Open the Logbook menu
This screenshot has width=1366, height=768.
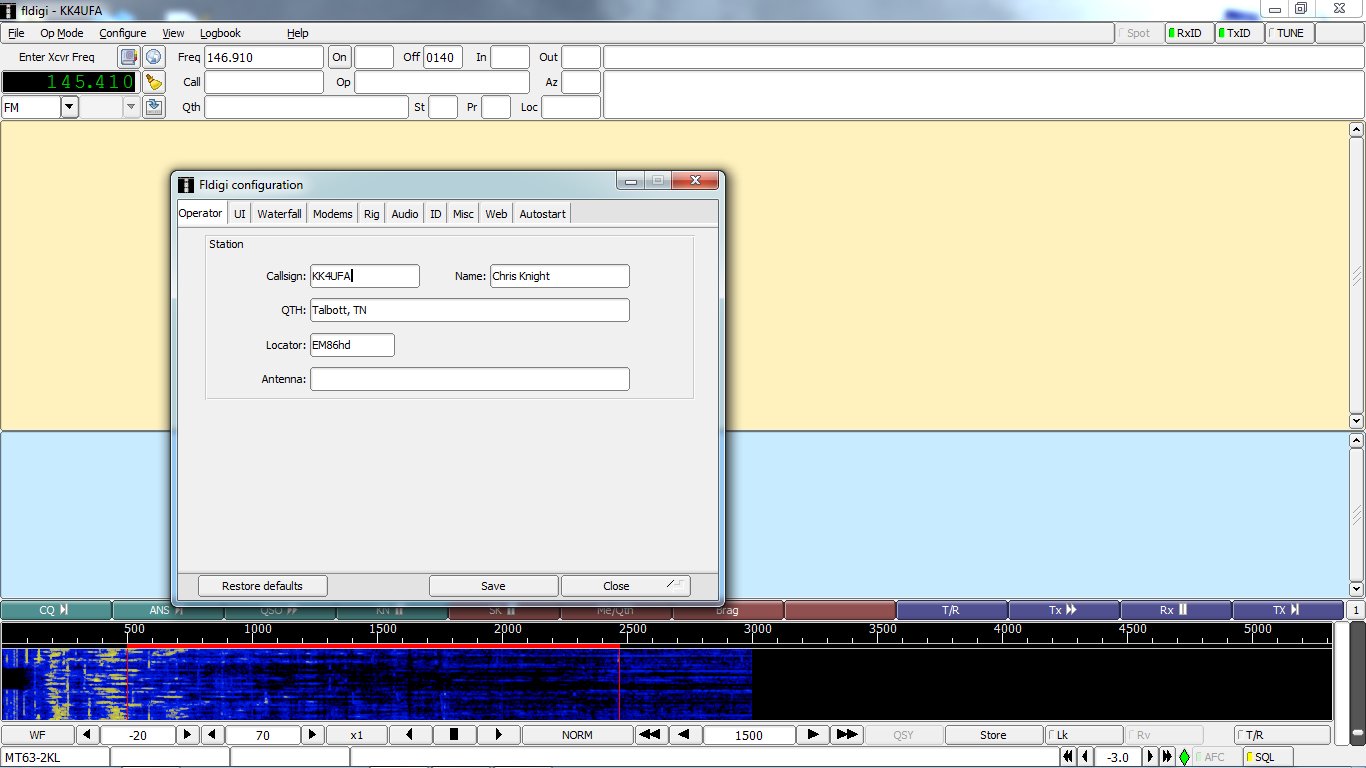pyautogui.click(x=221, y=33)
